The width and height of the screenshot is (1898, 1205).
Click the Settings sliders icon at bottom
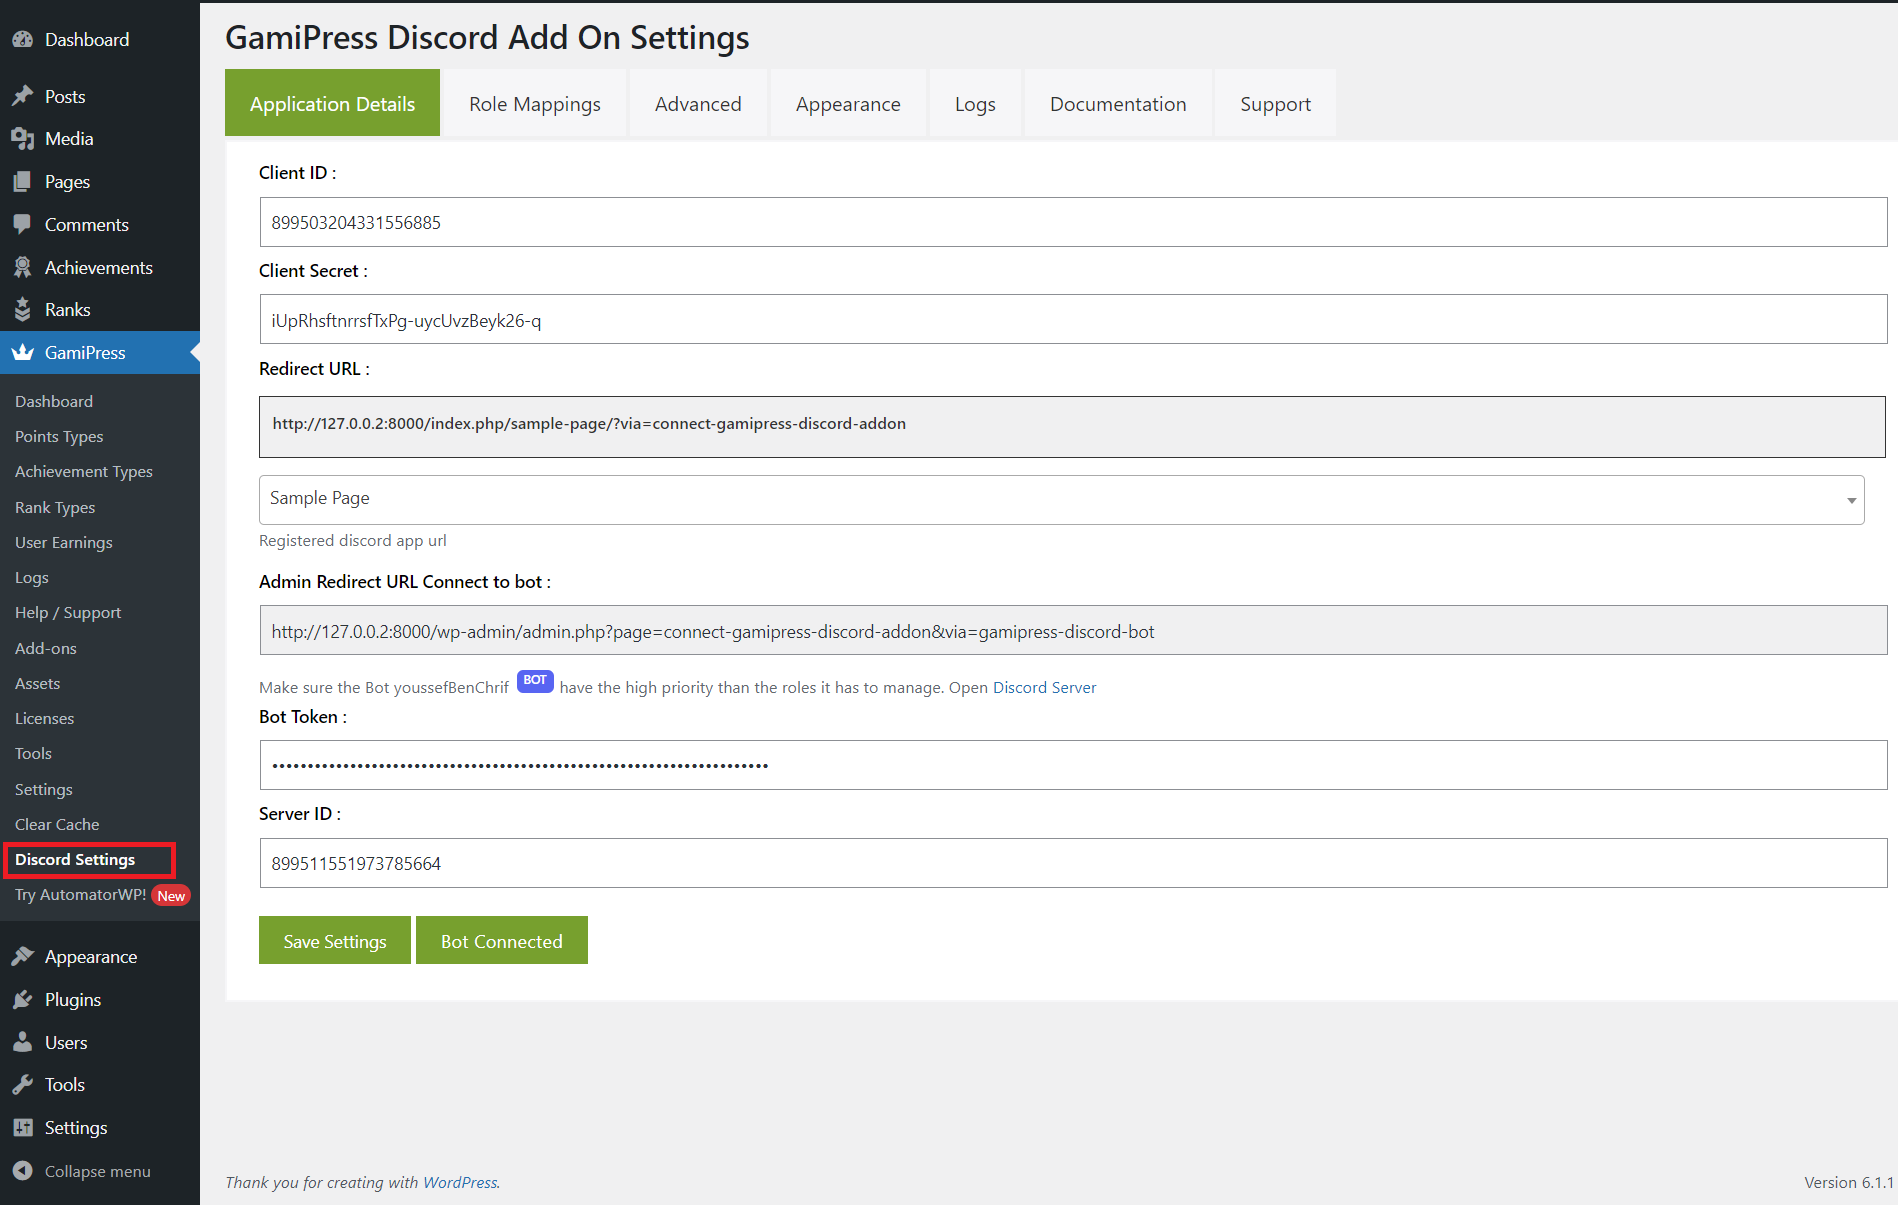point(22,1128)
